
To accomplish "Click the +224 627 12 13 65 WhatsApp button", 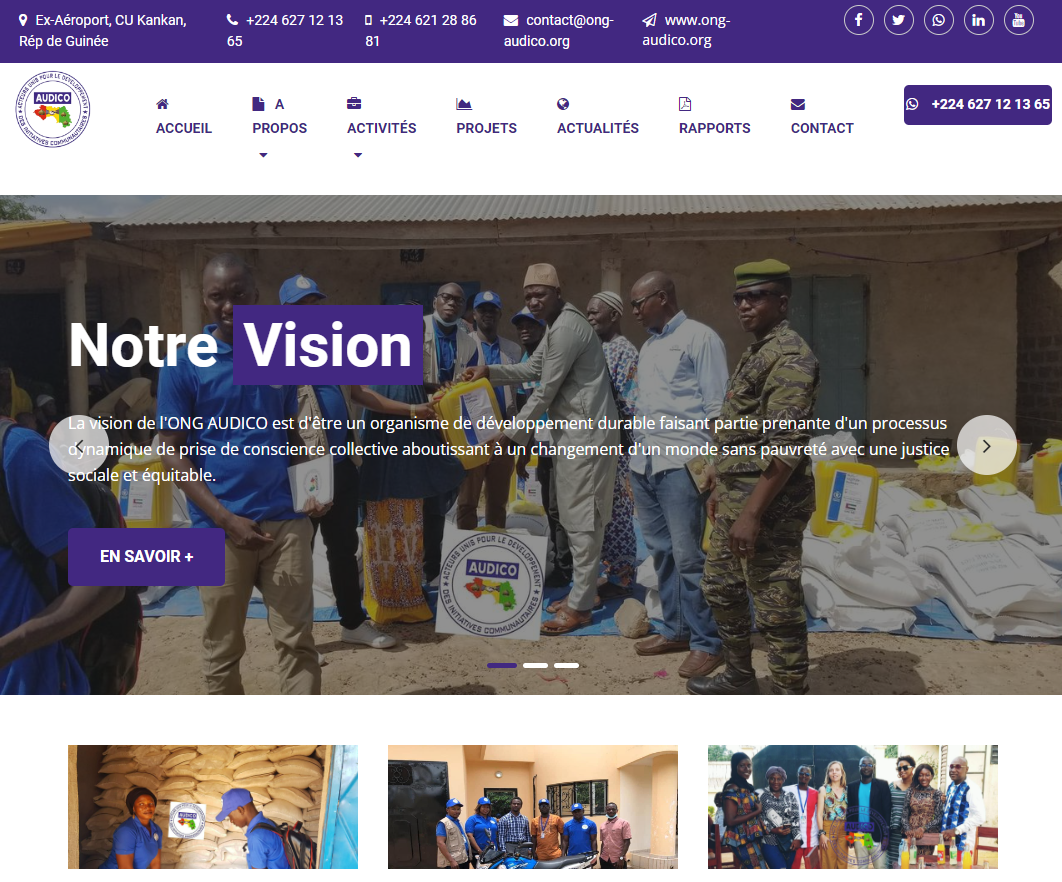I will coord(976,104).
